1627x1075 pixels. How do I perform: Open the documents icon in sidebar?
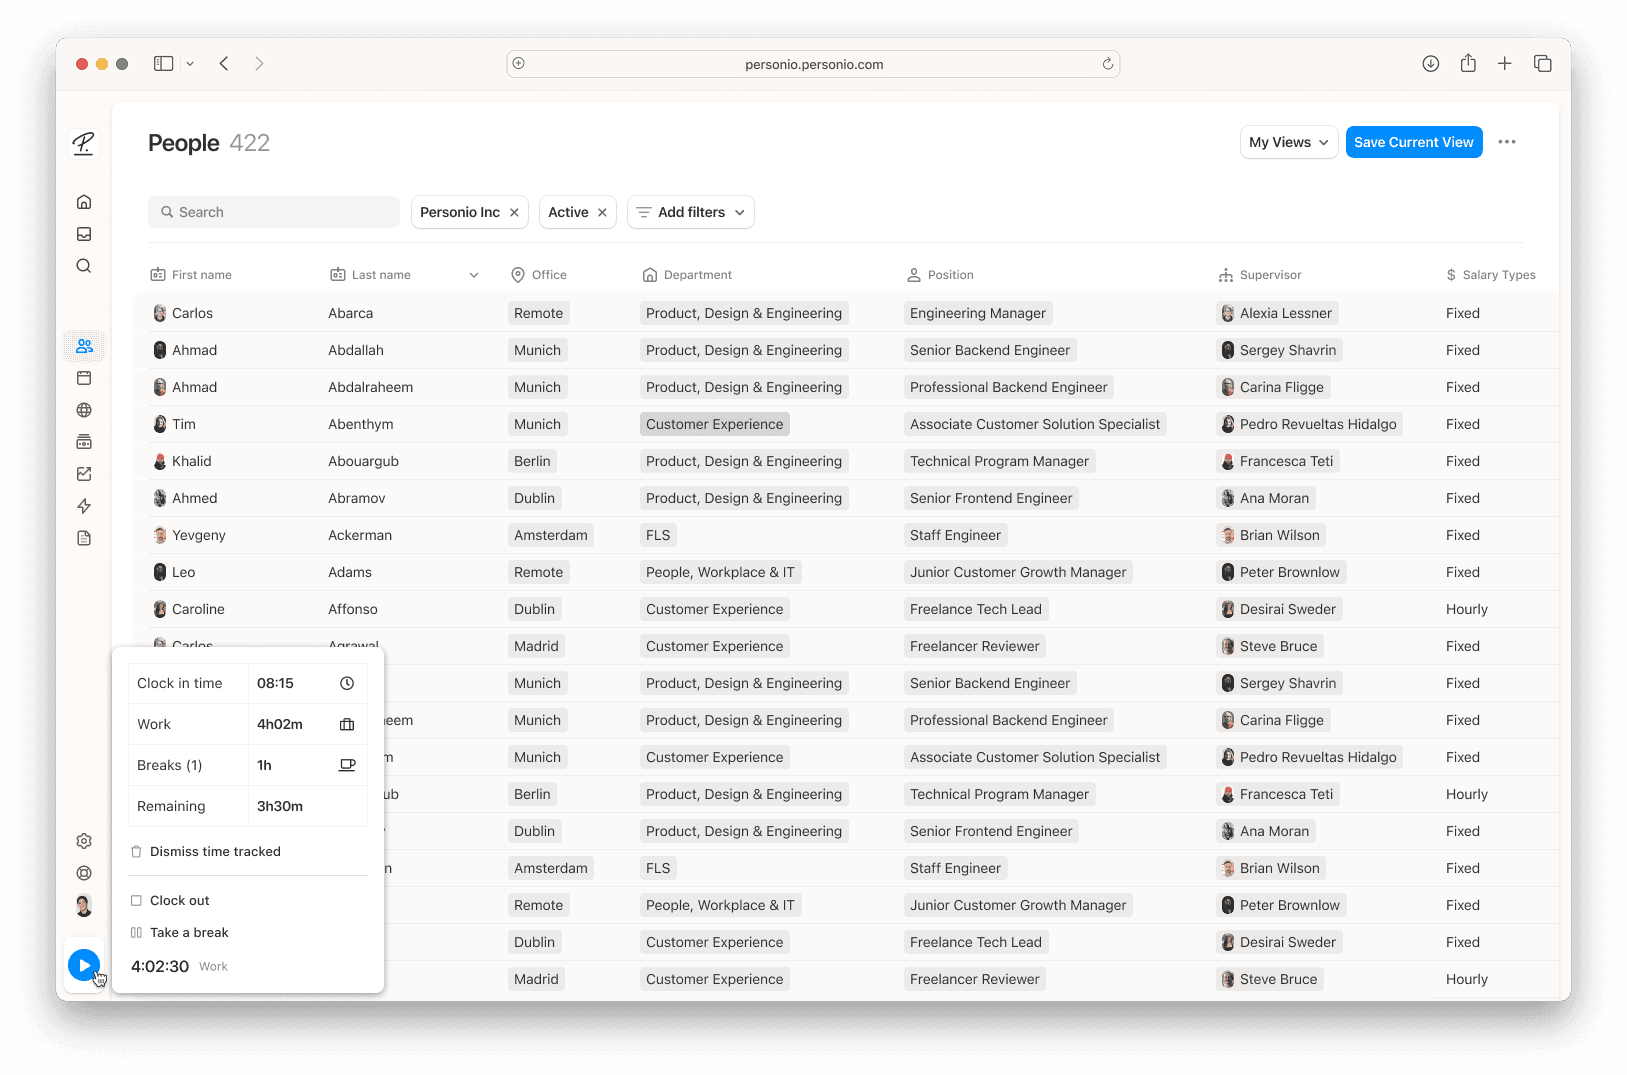pos(84,538)
